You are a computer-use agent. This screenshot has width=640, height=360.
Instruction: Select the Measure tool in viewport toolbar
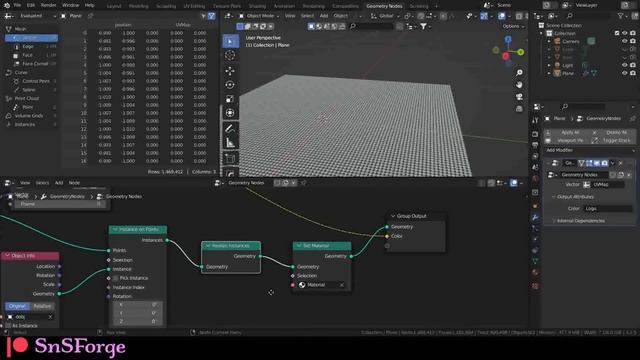[x=230, y=143]
